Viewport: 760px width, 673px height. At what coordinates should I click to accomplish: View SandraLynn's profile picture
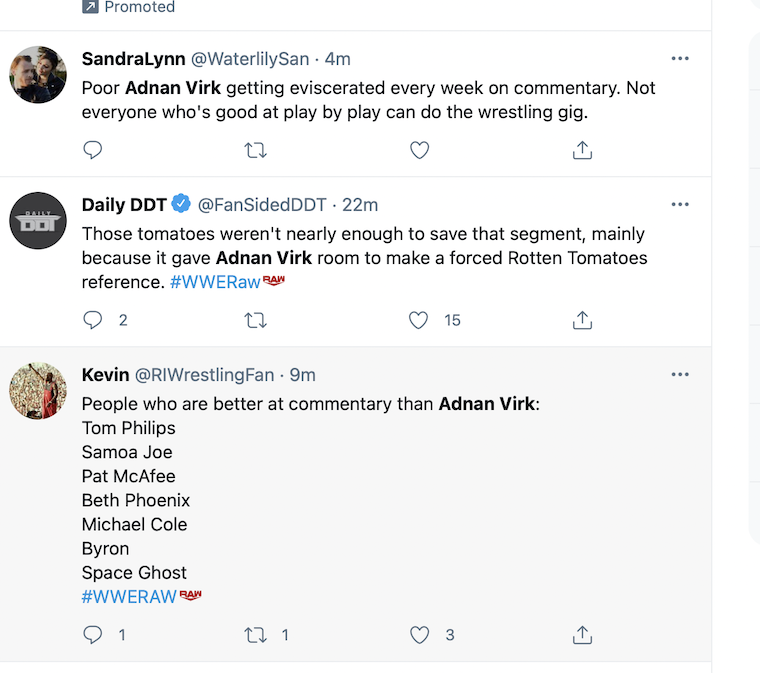click(x=38, y=74)
